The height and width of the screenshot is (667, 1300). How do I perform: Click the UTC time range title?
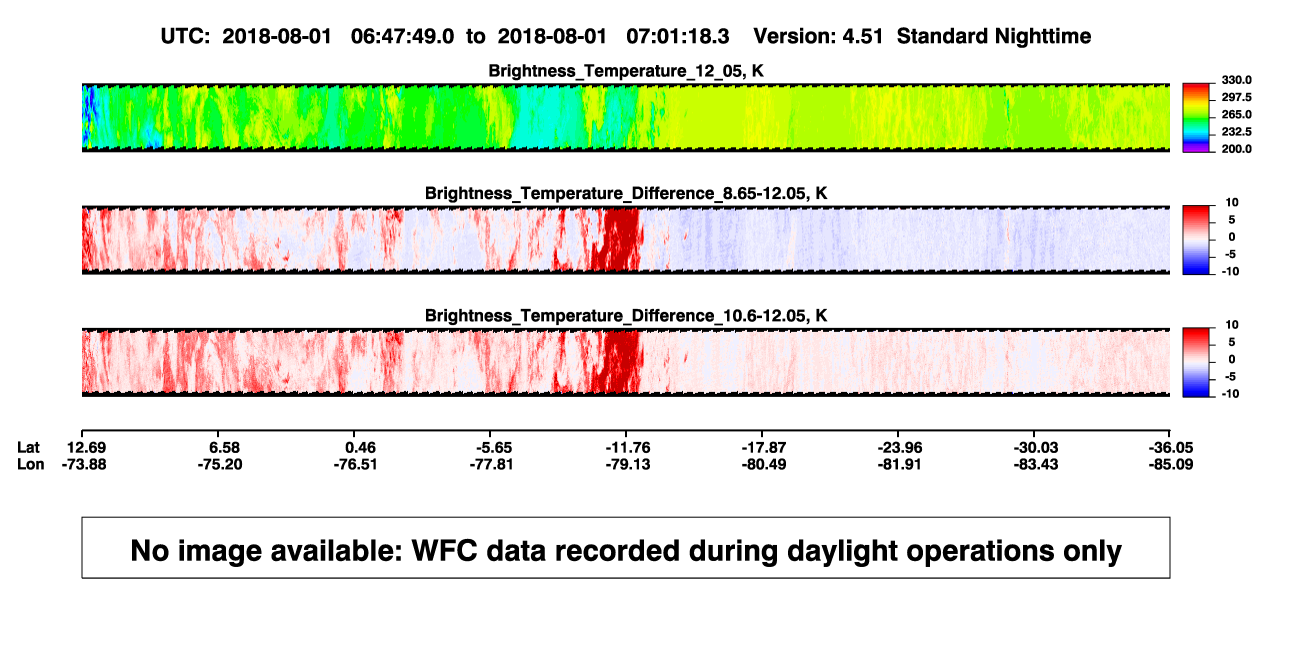pos(626,36)
